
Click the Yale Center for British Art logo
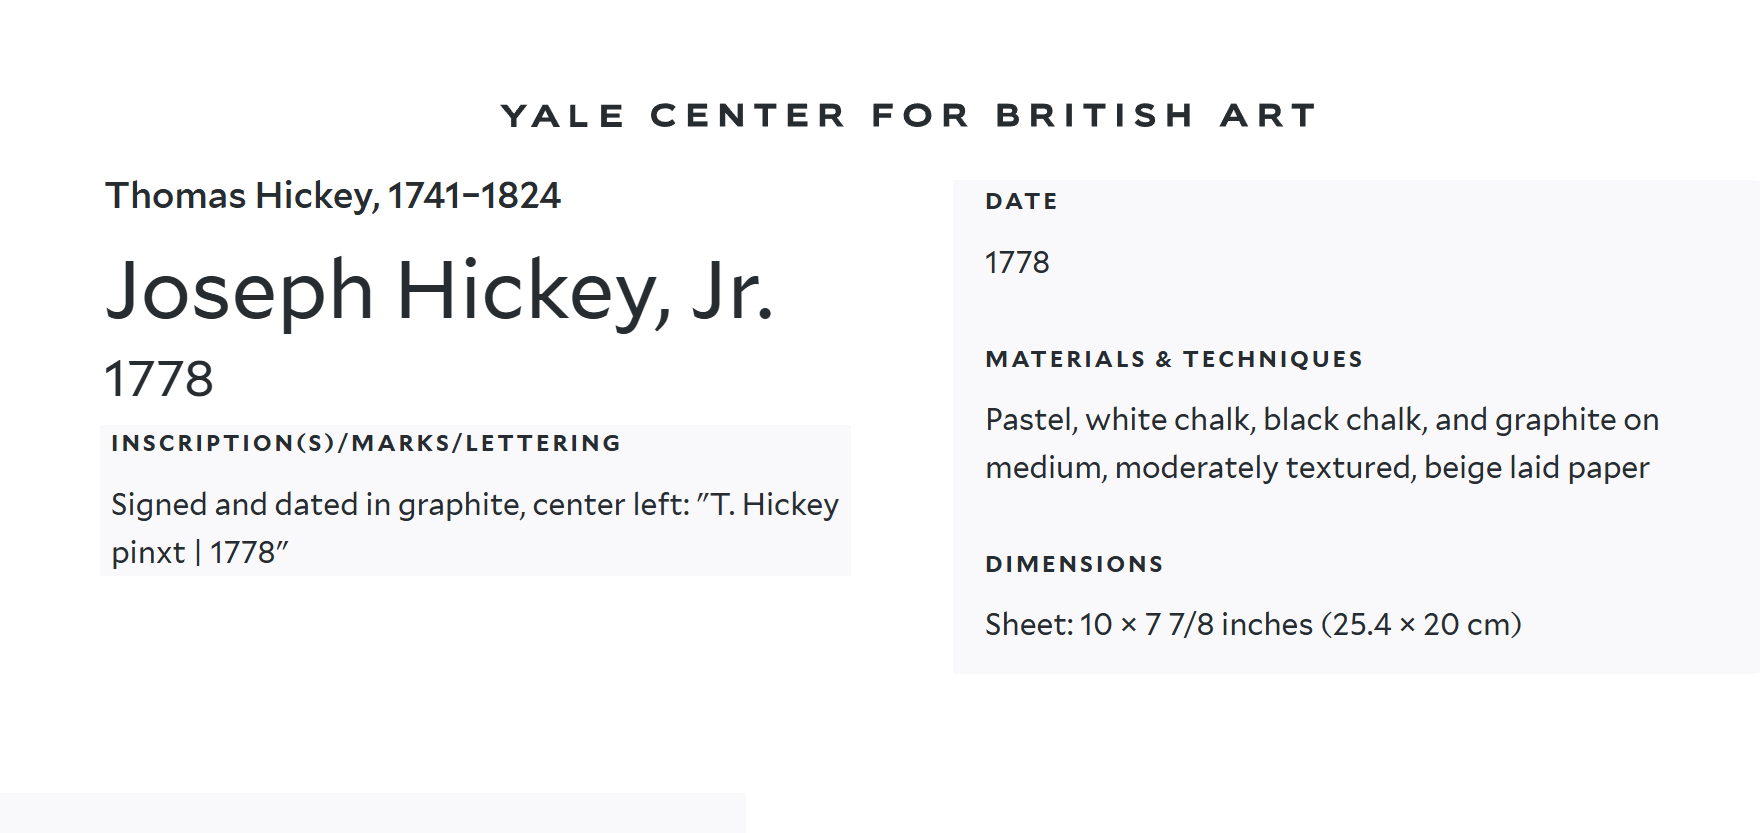tap(908, 116)
